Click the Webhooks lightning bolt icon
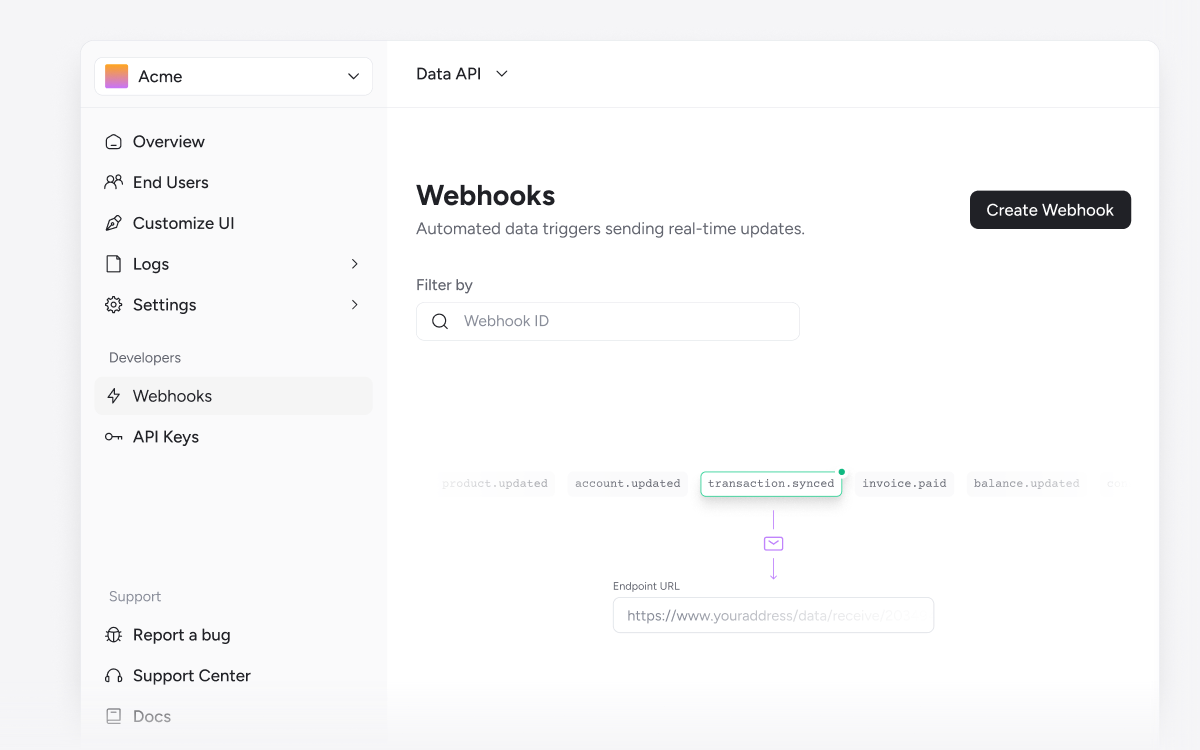The height and width of the screenshot is (750, 1200). [x=114, y=396]
